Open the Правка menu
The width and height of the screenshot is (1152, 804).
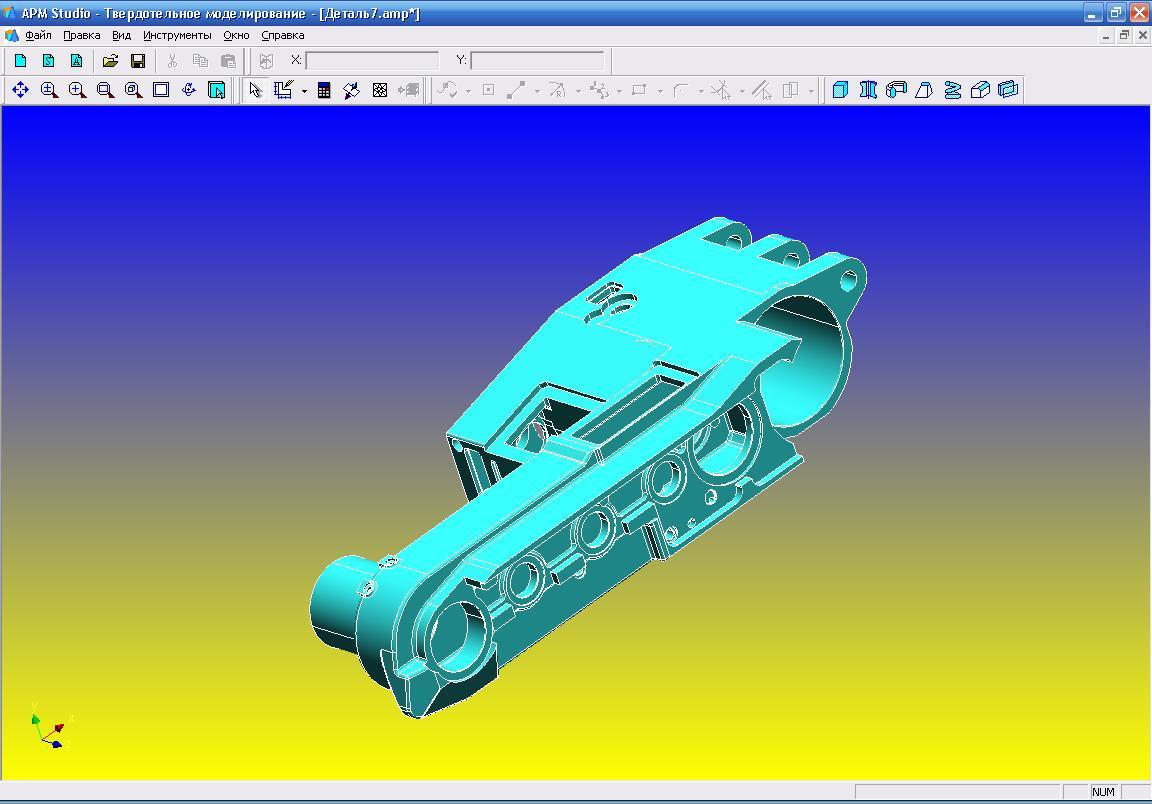(x=82, y=35)
